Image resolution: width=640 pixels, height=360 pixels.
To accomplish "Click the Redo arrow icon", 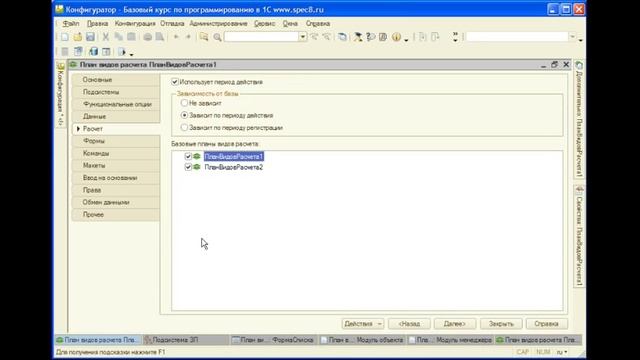I will pyautogui.click(x=188, y=37).
